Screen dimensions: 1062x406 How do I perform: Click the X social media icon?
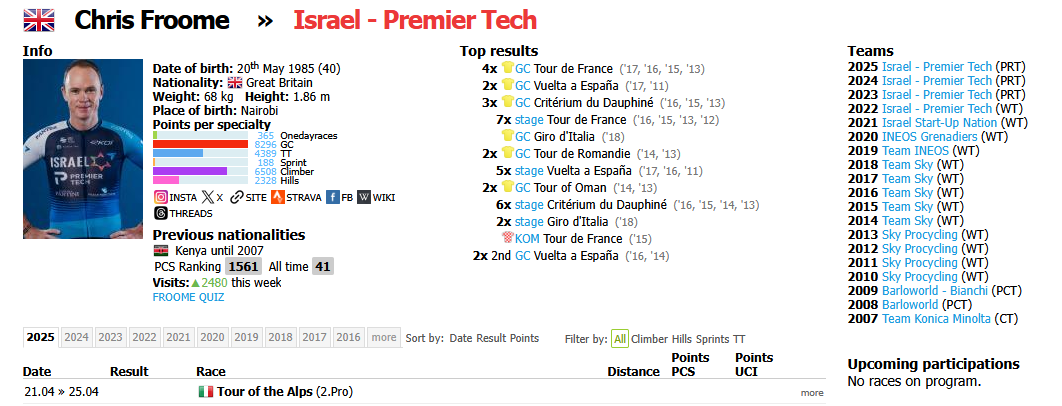[x=207, y=198]
